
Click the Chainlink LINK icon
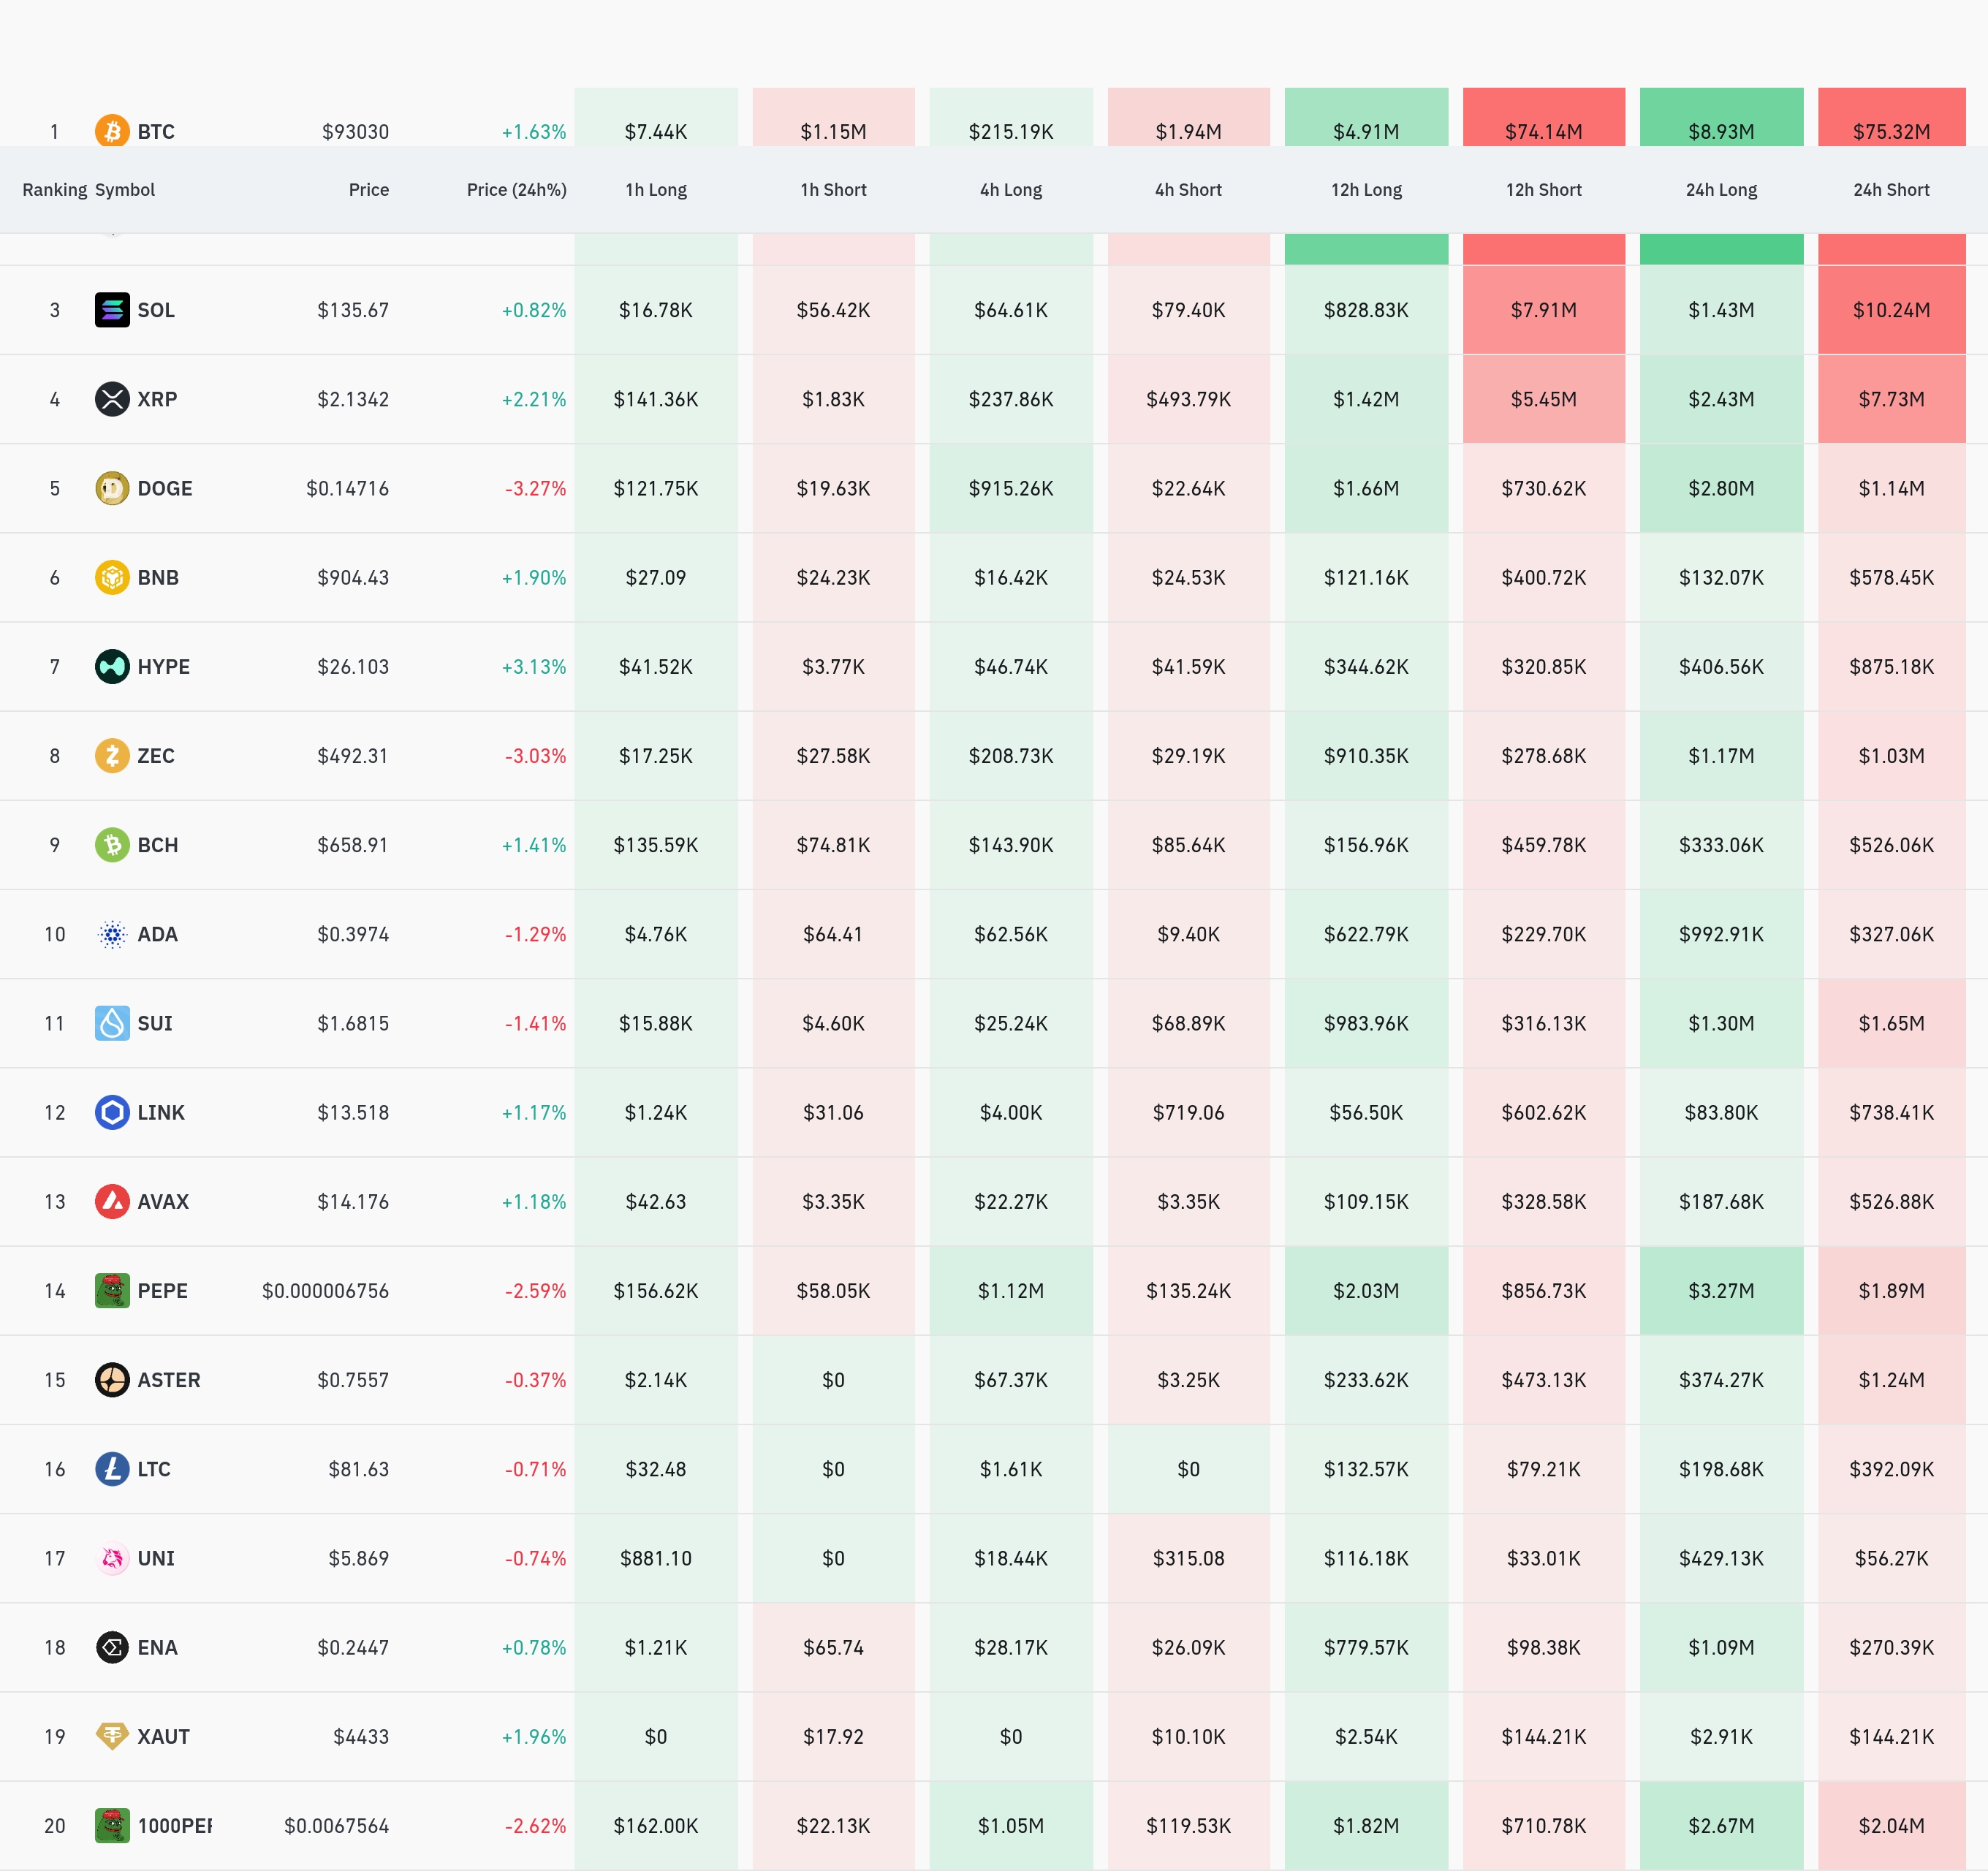point(112,1112)
